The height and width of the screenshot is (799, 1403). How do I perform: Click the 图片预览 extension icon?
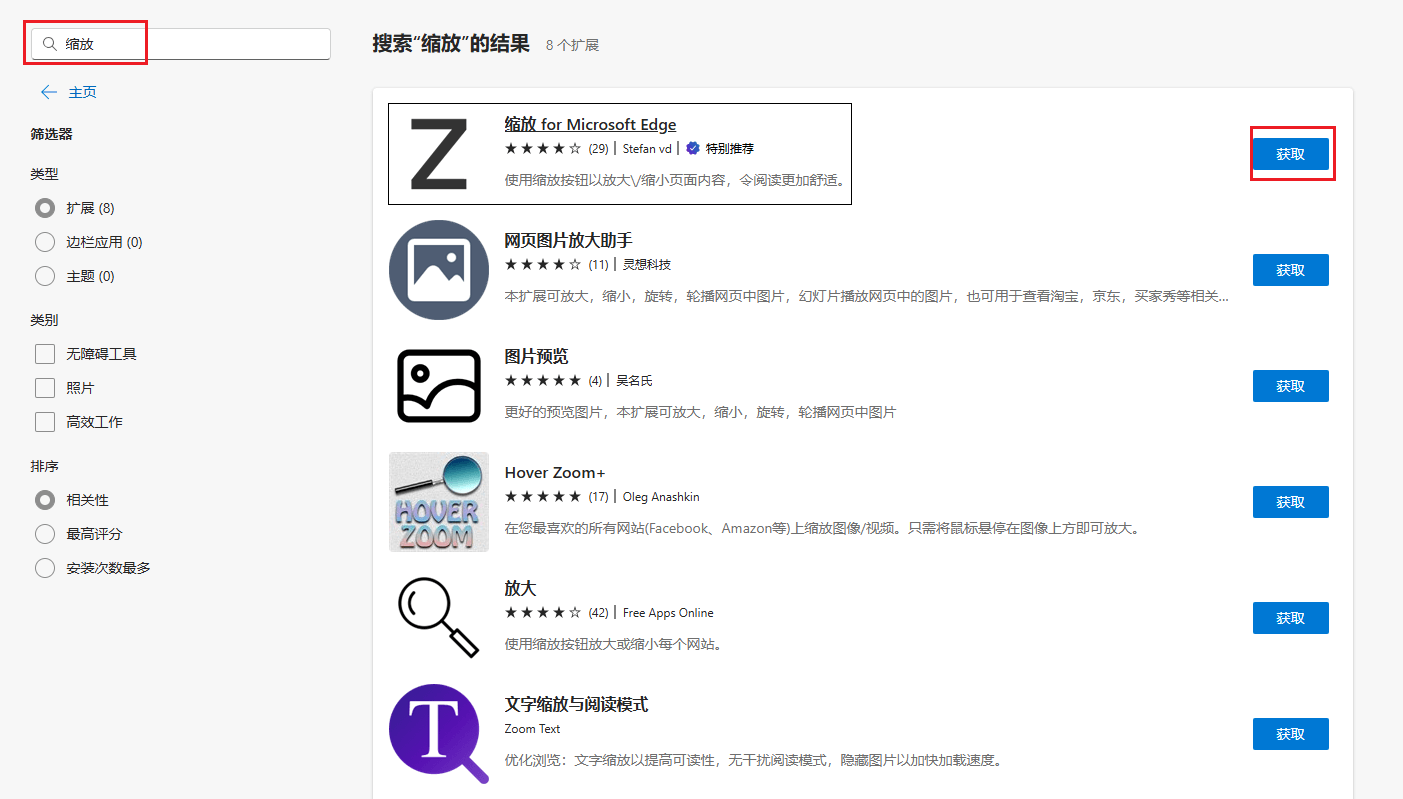click(439, 385)
